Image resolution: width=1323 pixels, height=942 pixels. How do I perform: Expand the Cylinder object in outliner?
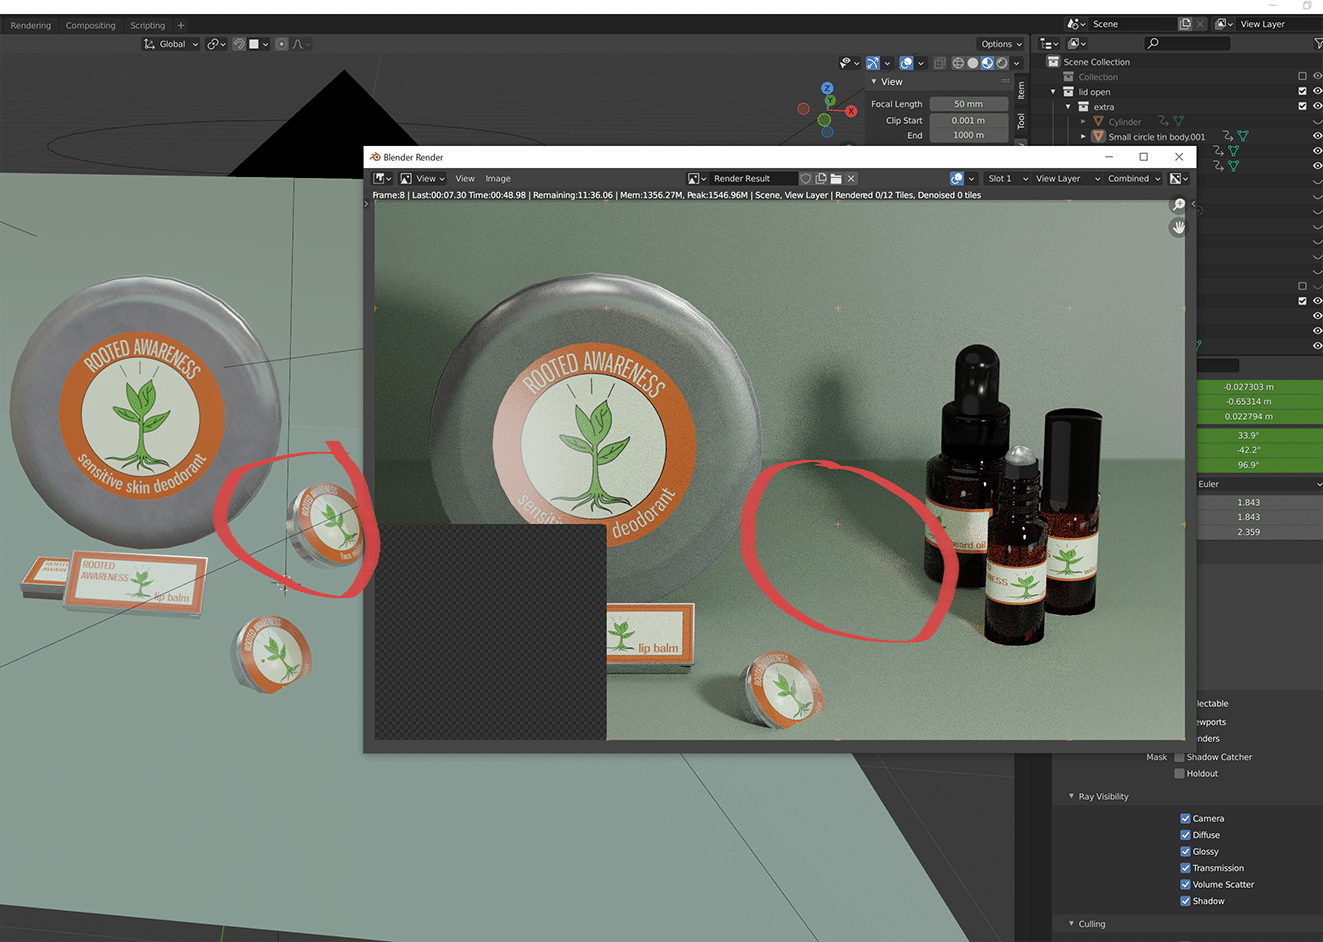[1083, 121]
